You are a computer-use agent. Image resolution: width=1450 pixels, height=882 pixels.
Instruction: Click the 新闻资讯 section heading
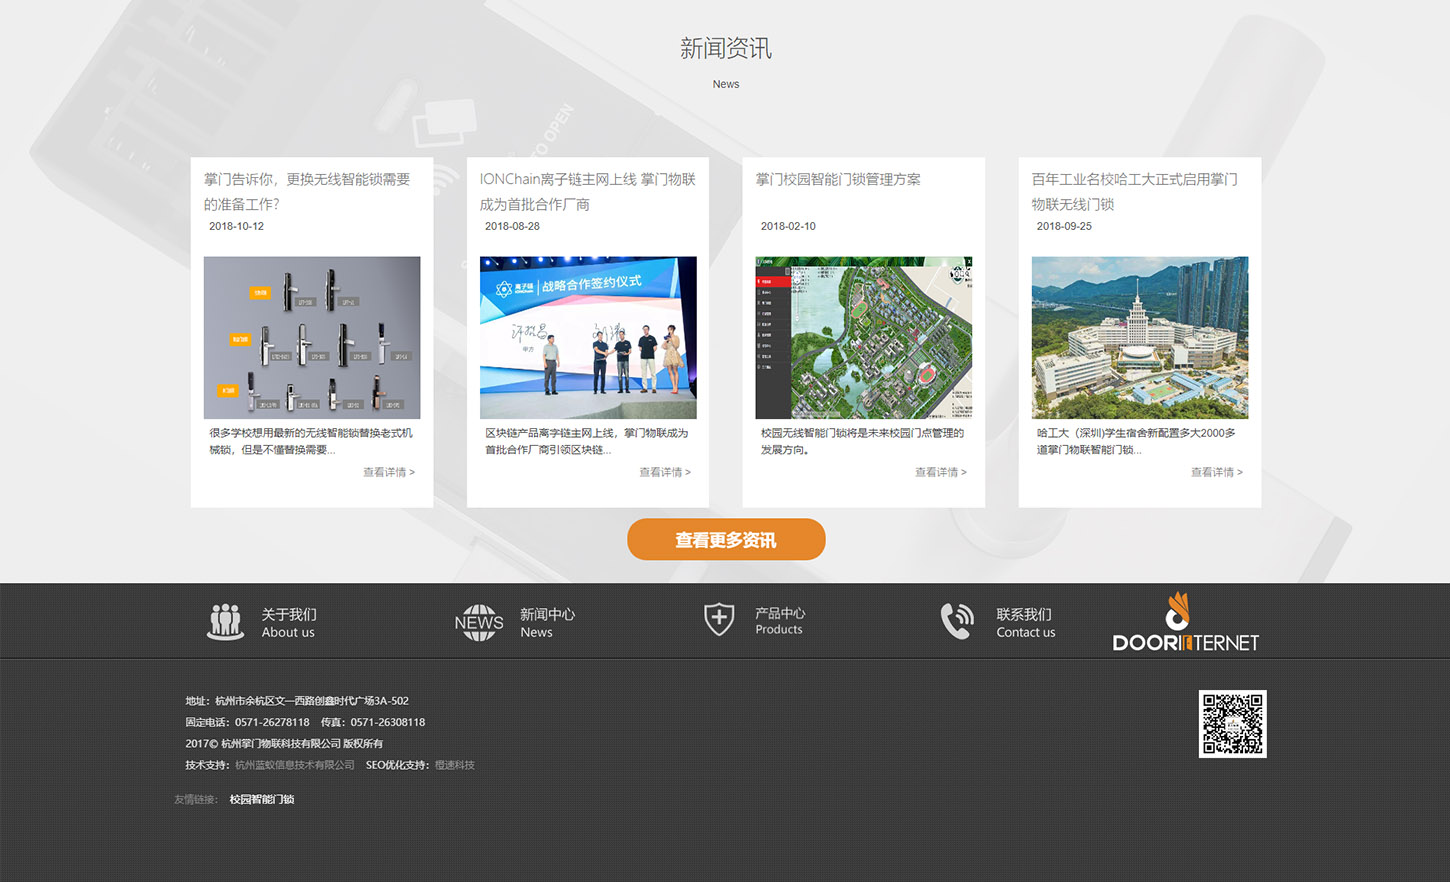point(726,48)
